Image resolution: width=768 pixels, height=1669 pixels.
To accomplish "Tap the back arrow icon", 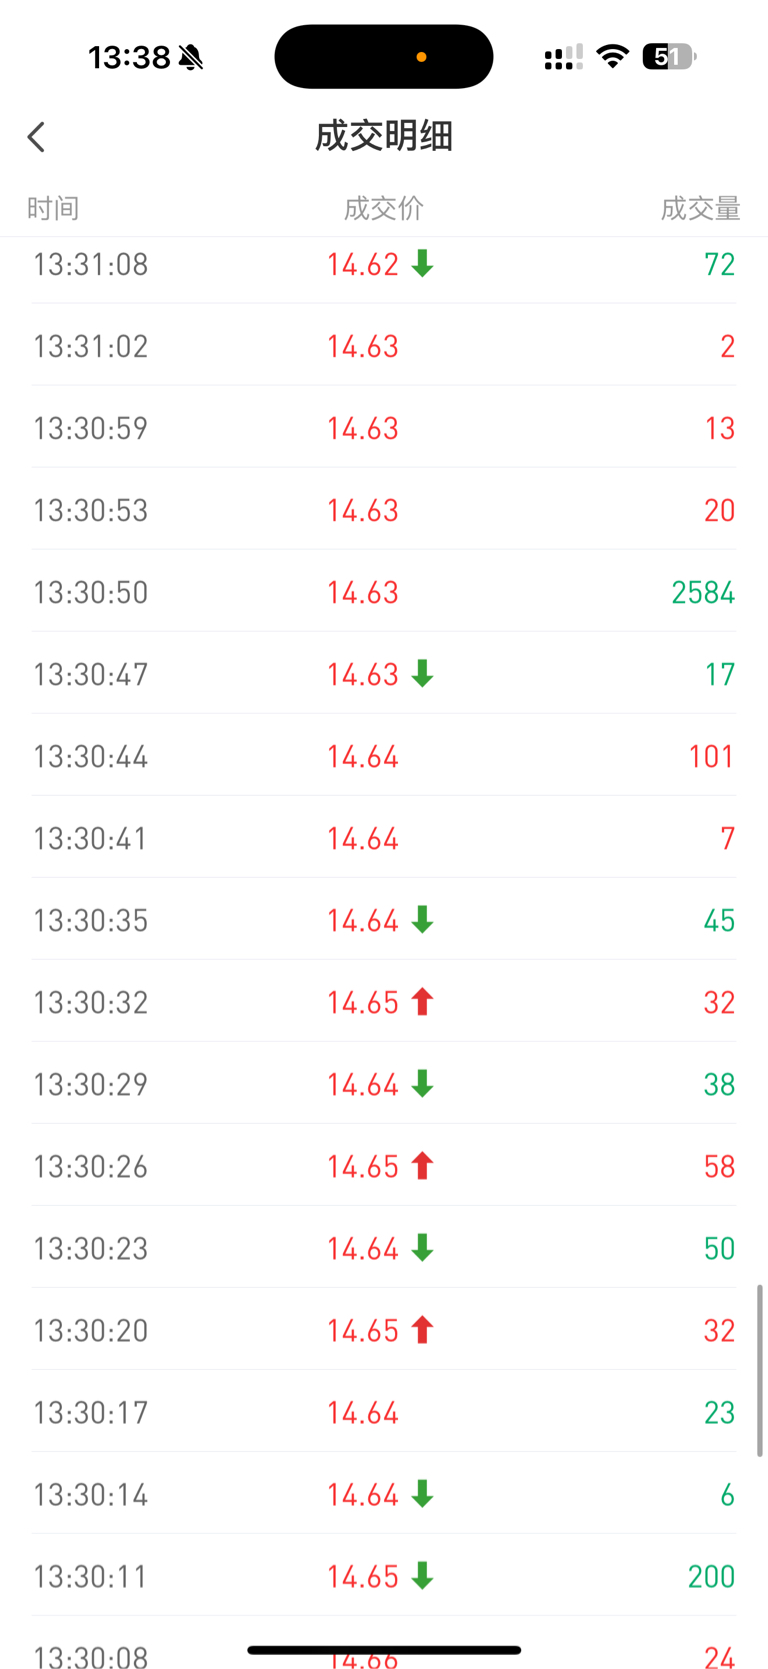I will tap(37, 137).
